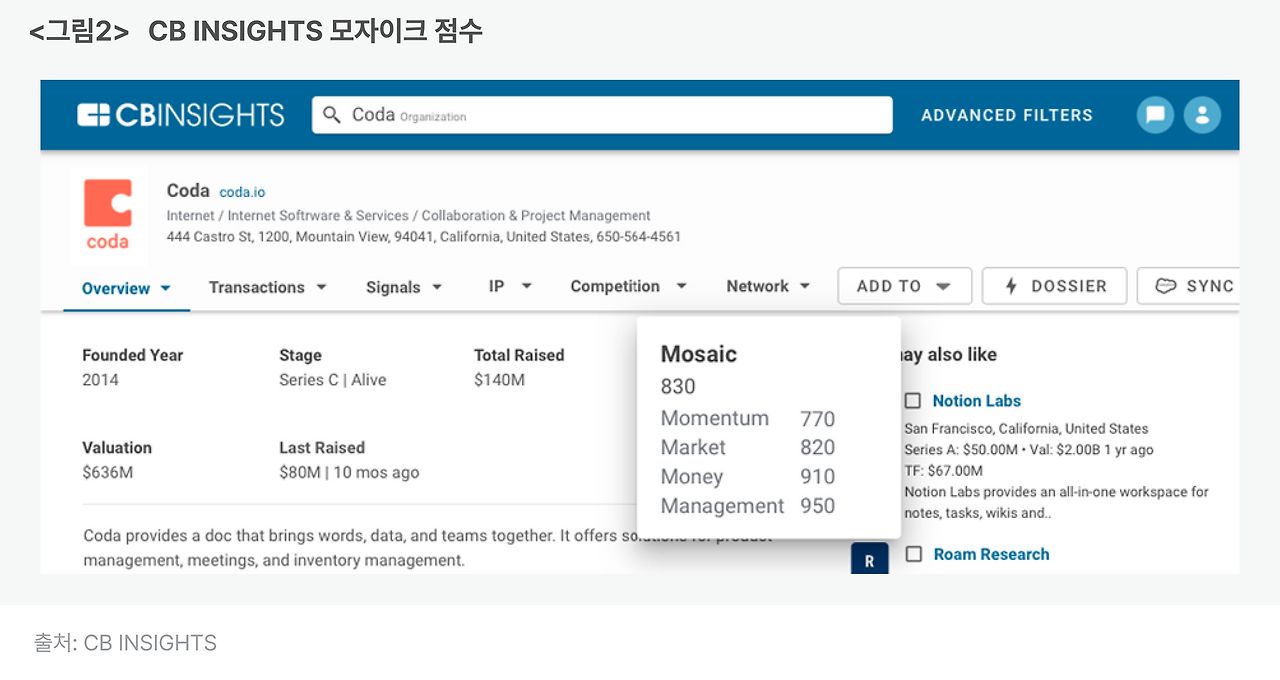Check the Notion Labs checkbox
The image size is (1280, 680).
click(x=913, y=401)
